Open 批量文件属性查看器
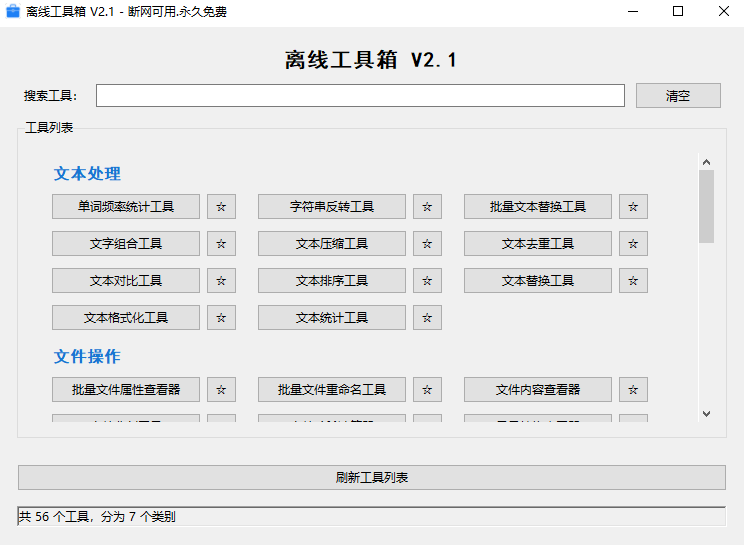 (x=126, y=389)
